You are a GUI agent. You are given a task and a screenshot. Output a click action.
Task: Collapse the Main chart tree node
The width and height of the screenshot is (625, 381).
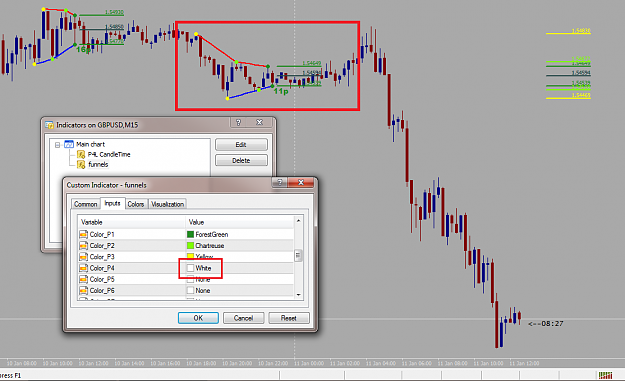point(57,145)
